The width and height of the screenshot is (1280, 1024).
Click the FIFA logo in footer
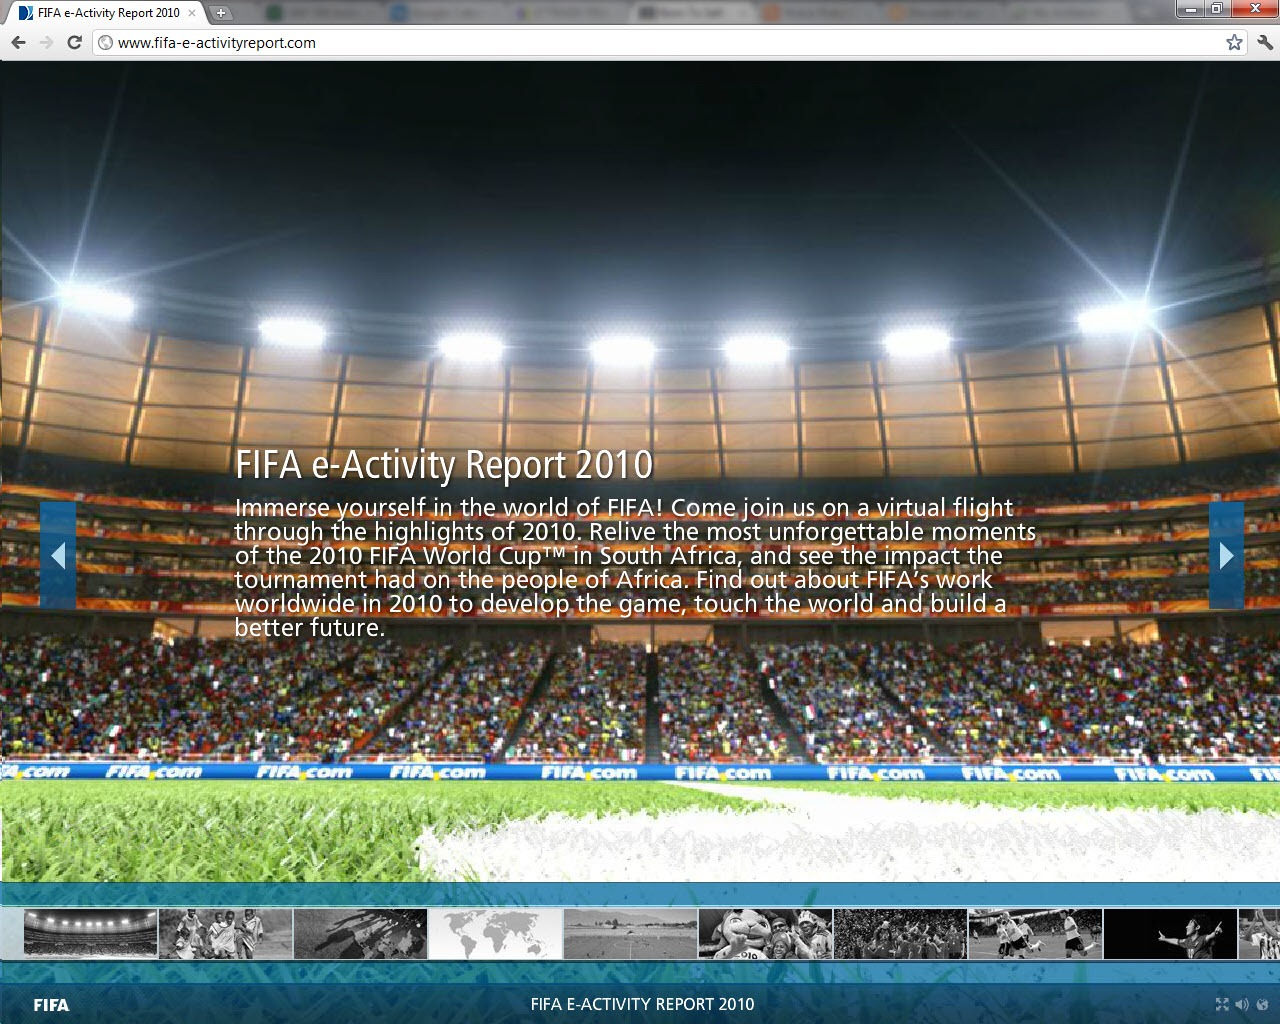tap(51, 1005)
